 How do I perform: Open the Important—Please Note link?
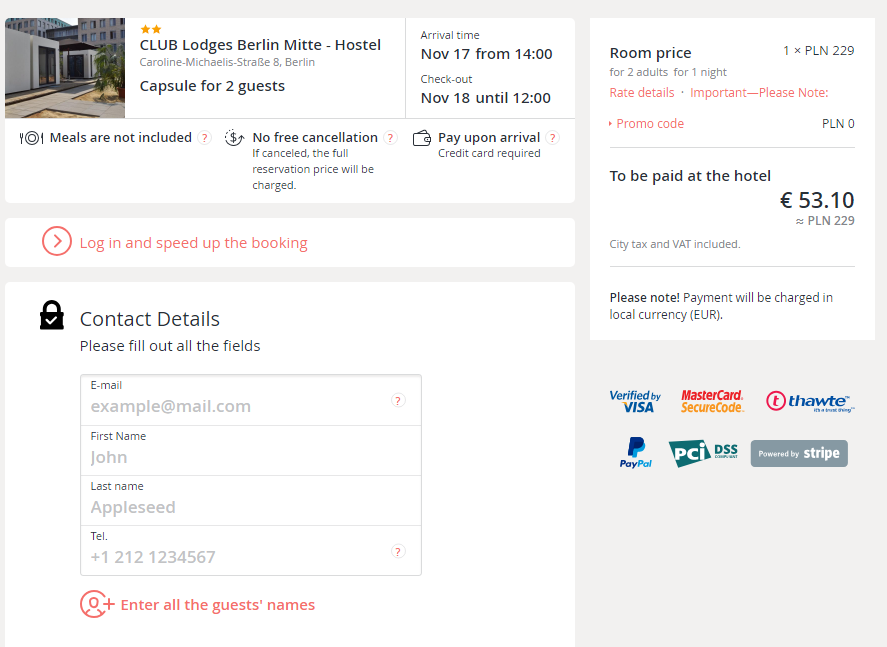click(x=759, y=93)
